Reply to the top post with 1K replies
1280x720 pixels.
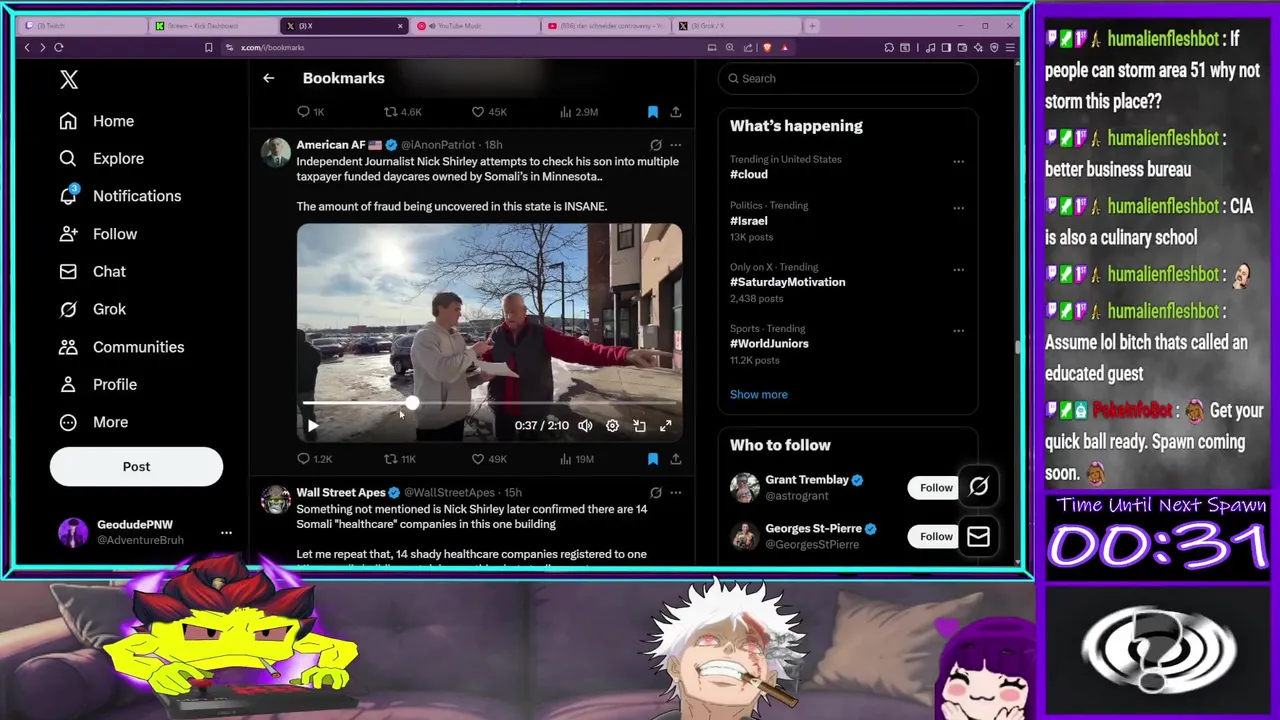point(310,112)
